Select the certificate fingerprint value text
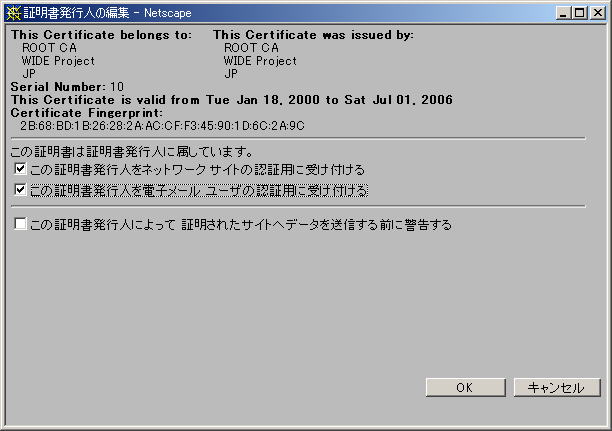 point(162,126)
